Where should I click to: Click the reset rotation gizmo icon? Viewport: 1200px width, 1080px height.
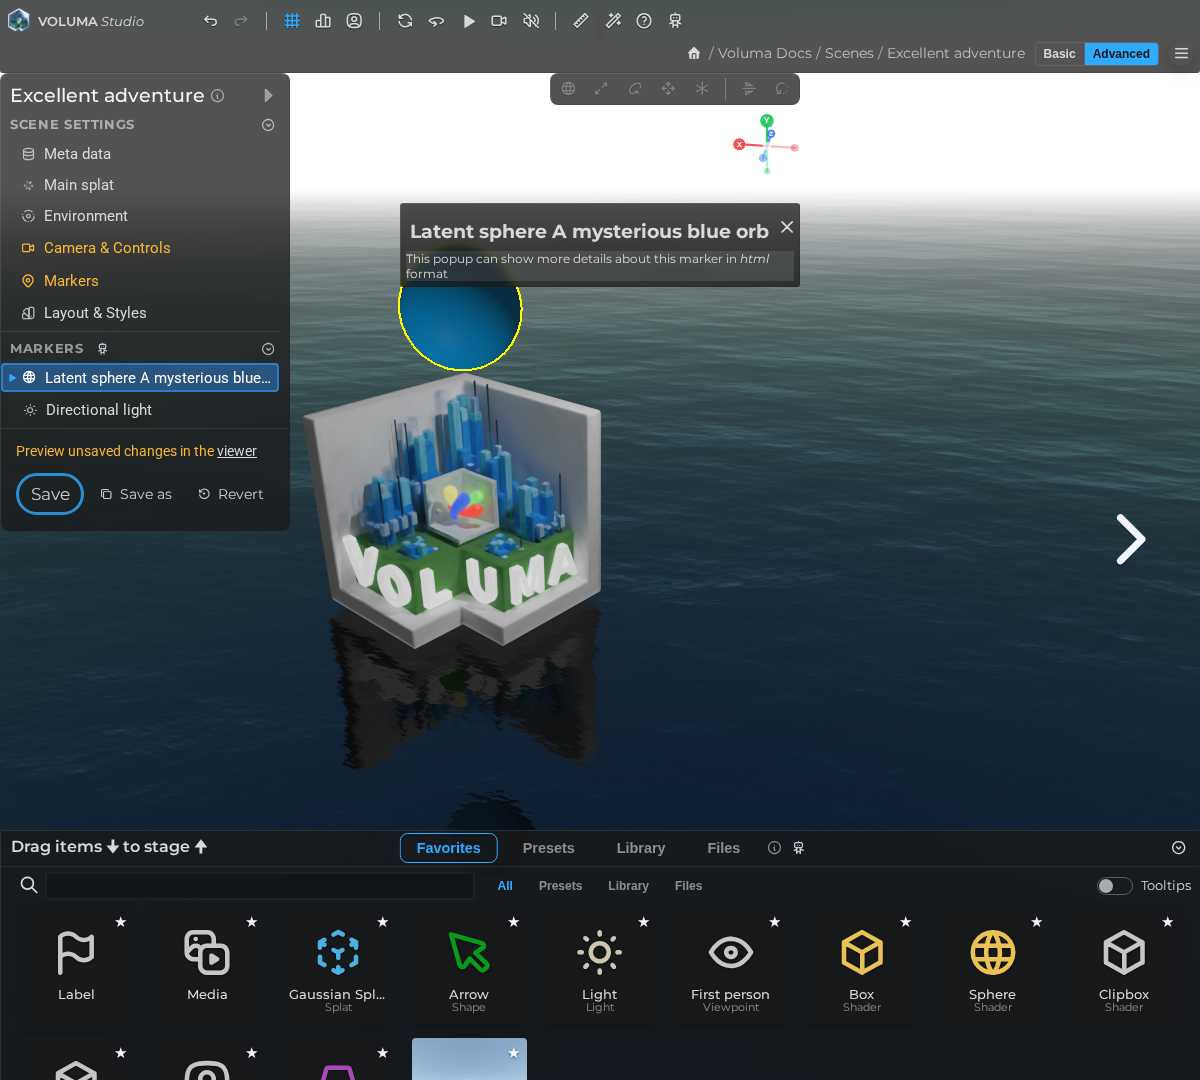click(x=782, y=88)
